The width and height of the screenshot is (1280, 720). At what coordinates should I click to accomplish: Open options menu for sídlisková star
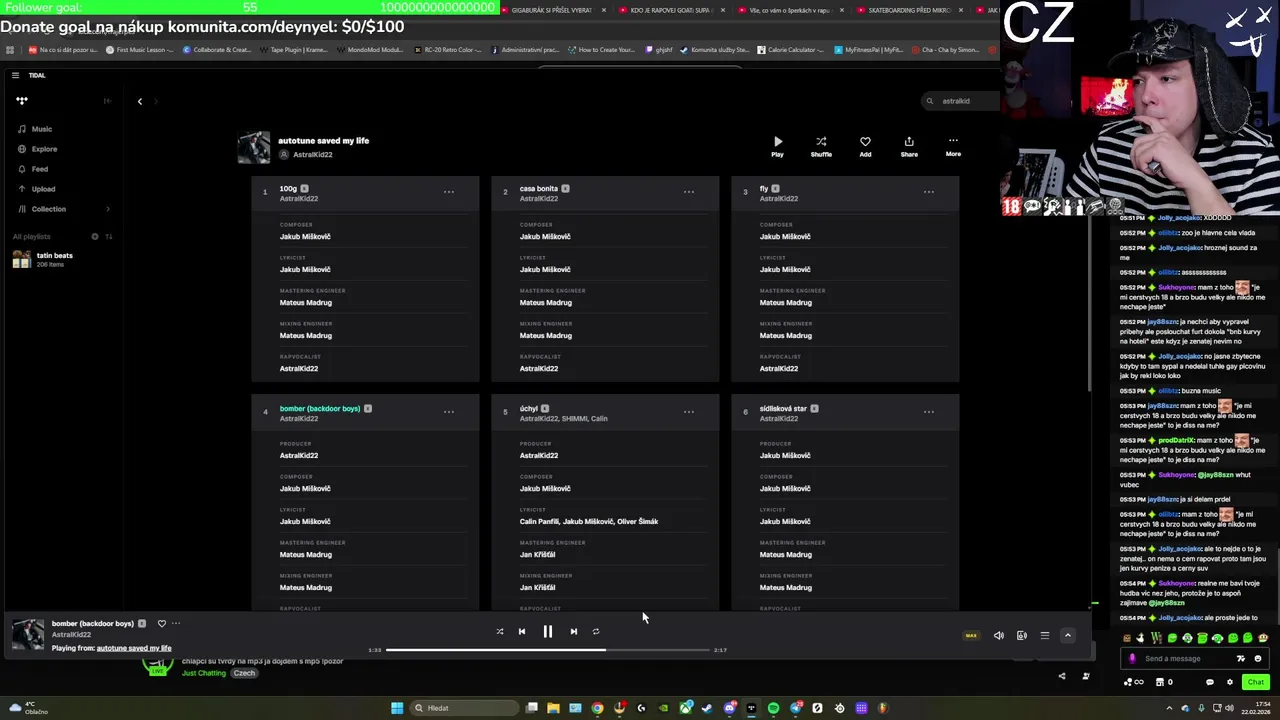(x=929, y=412)
